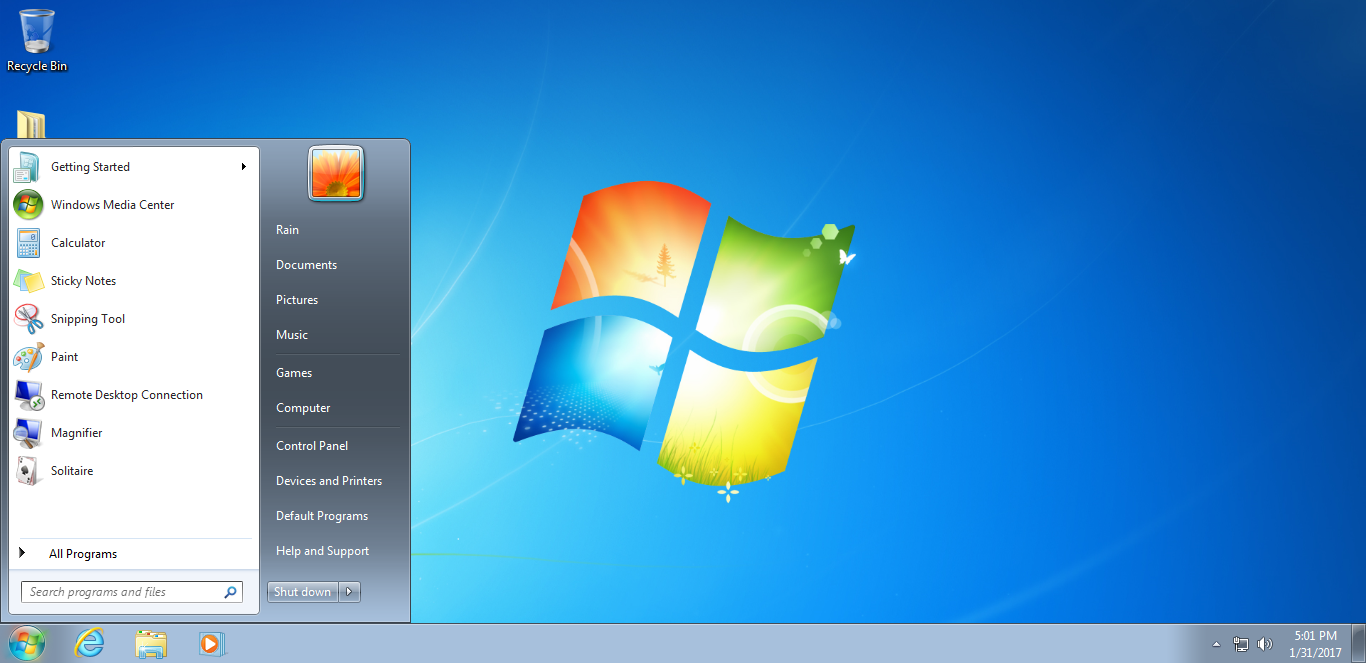Launch Windows Media Player from the taskbar
Viewport: 1366px width, 663px height.
point(211,644)
